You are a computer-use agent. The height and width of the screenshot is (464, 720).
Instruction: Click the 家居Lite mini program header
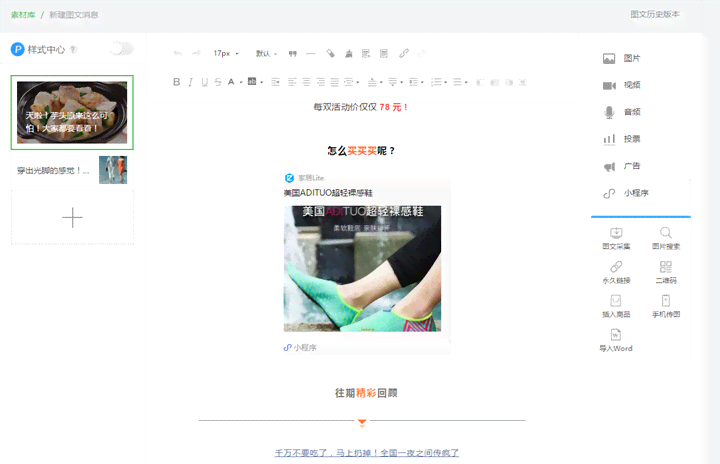pyautogui.click(x=304, y=178)
